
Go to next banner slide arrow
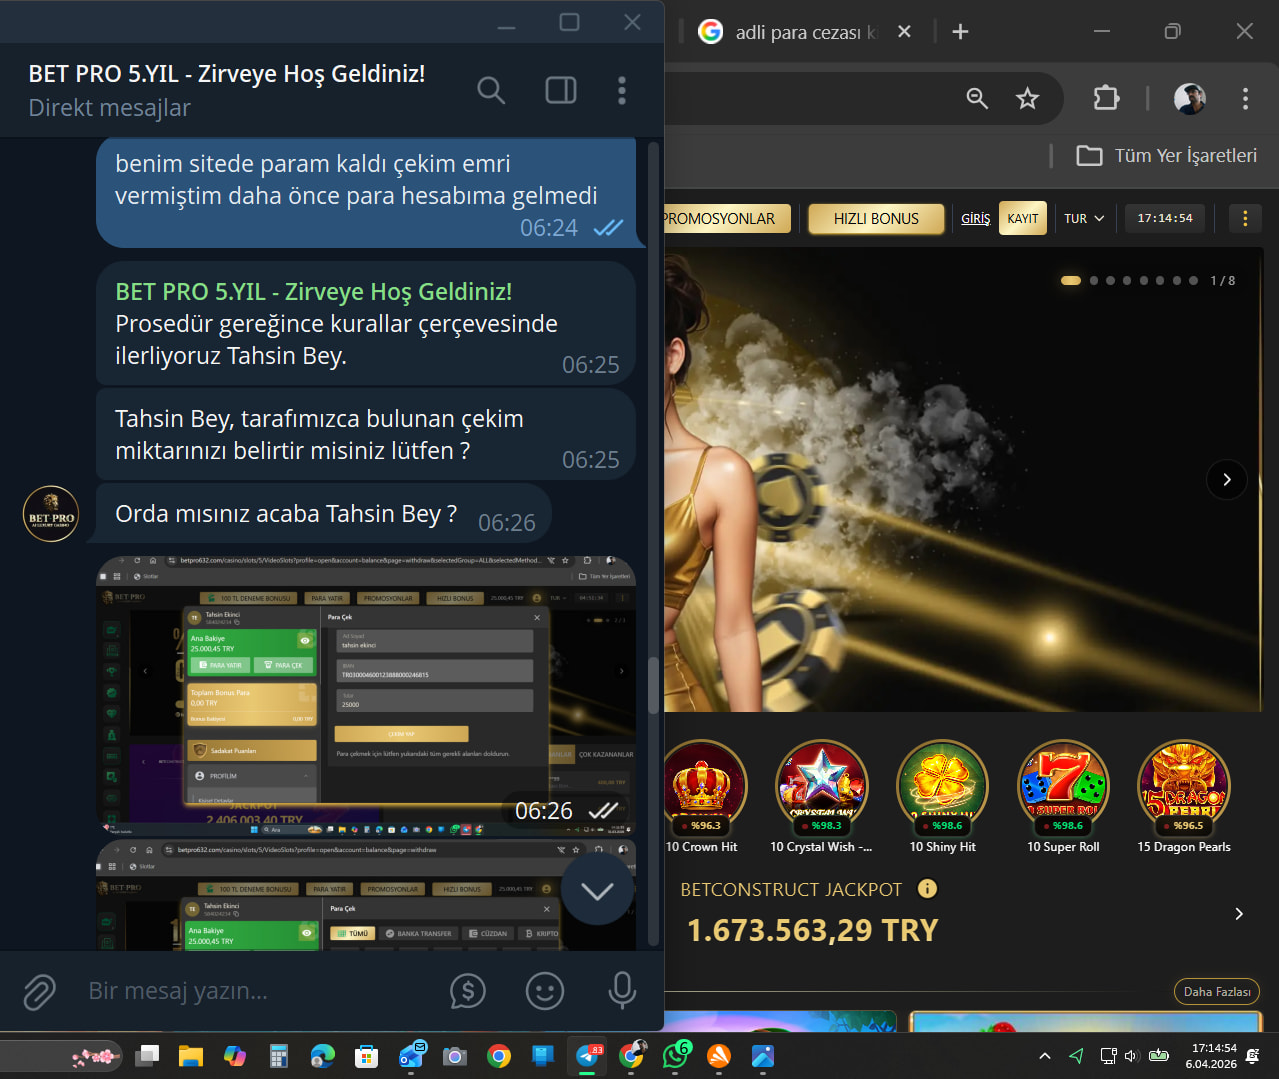tap(1226, 480)
